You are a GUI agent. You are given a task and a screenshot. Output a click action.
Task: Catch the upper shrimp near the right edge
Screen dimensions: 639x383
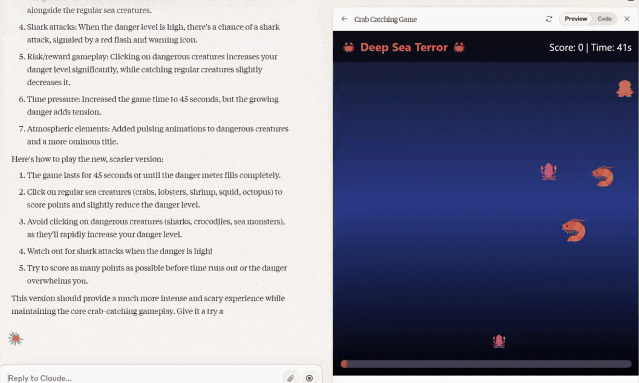603,176
